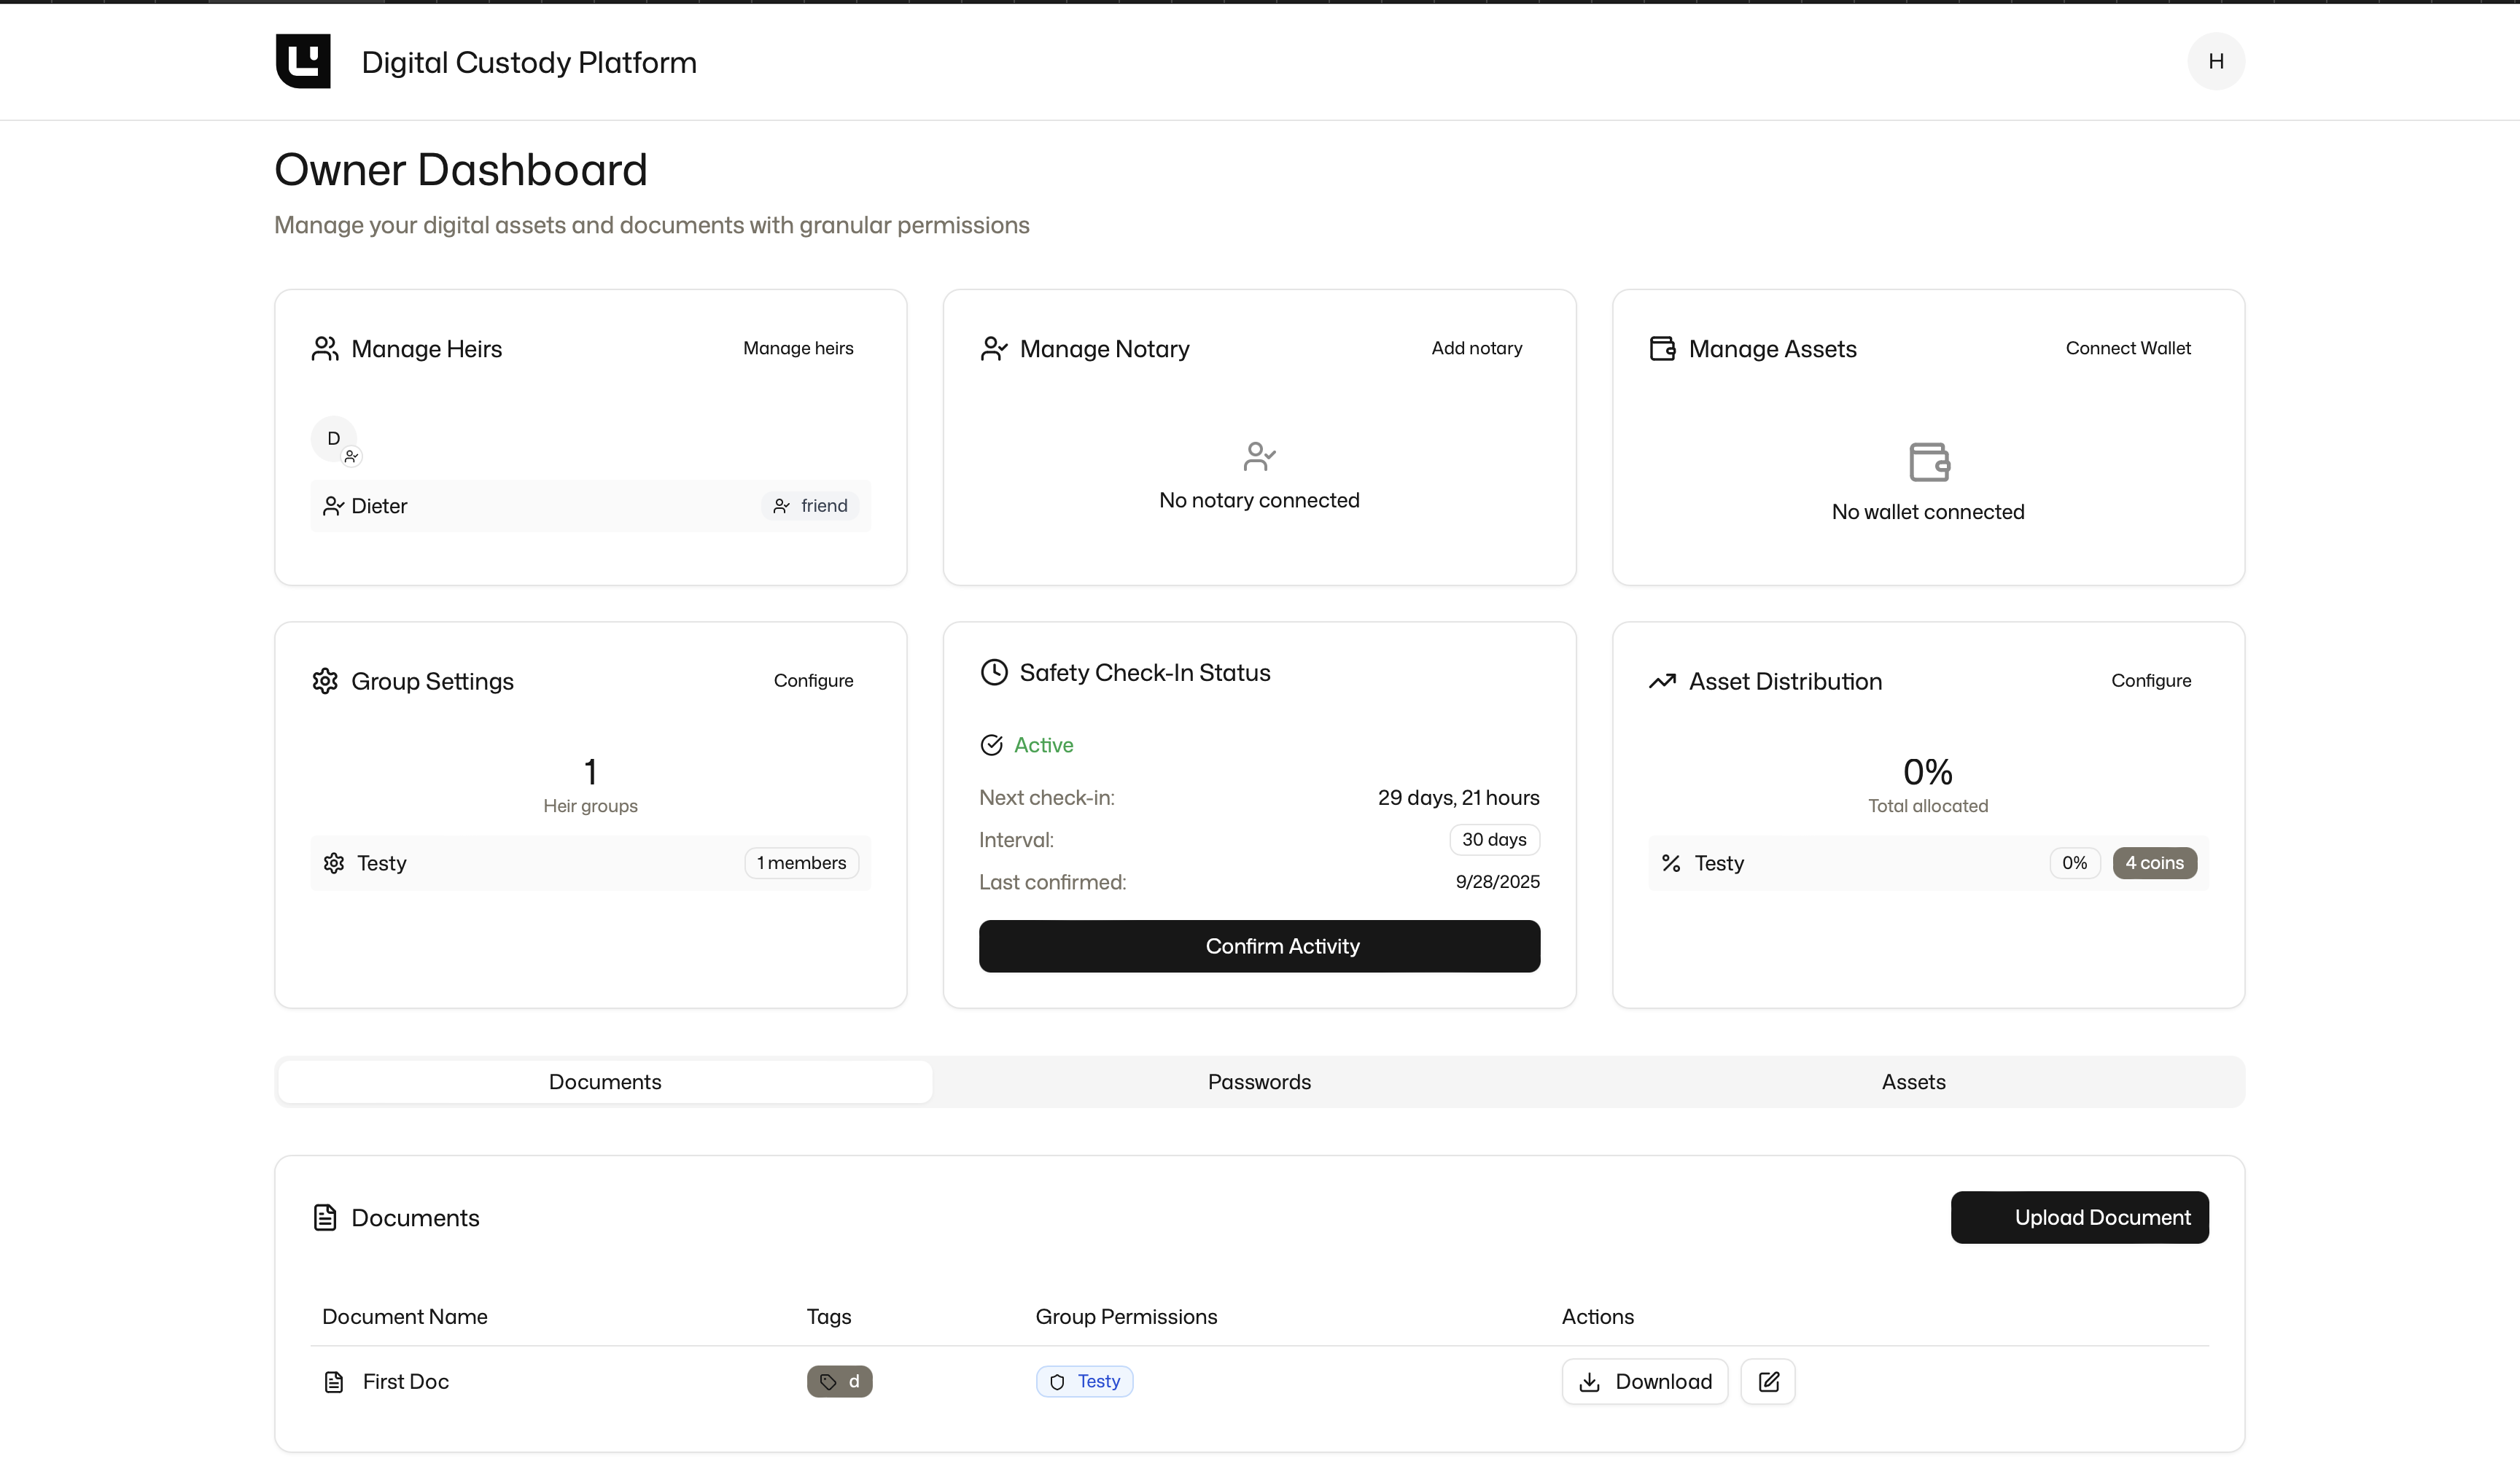Switch to the Assets tab
The width and height of the screenshot is (2520, 1461).
tap(1913, 1082)
